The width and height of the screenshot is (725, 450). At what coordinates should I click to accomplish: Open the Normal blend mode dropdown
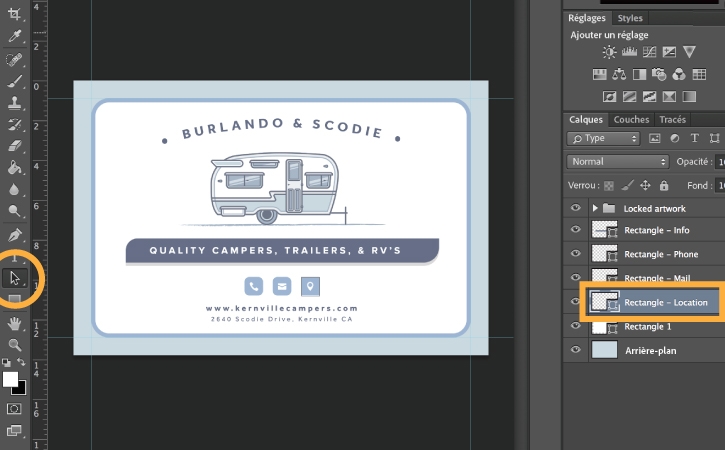(618, 161)
